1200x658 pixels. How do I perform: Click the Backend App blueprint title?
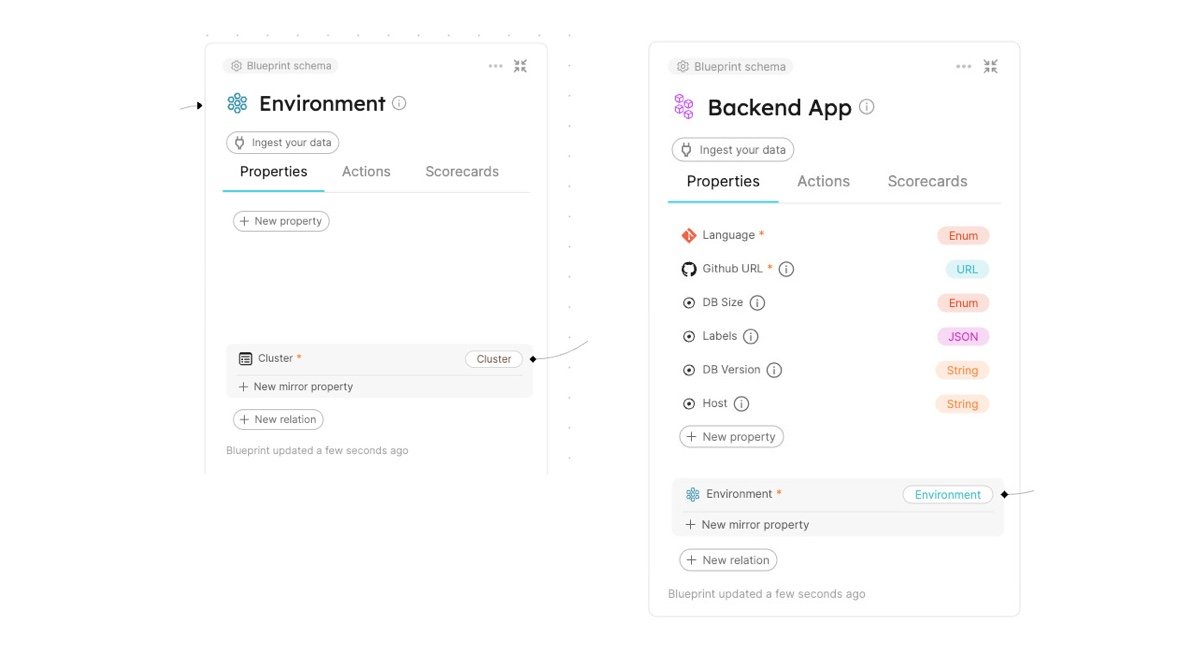(780, 107)
